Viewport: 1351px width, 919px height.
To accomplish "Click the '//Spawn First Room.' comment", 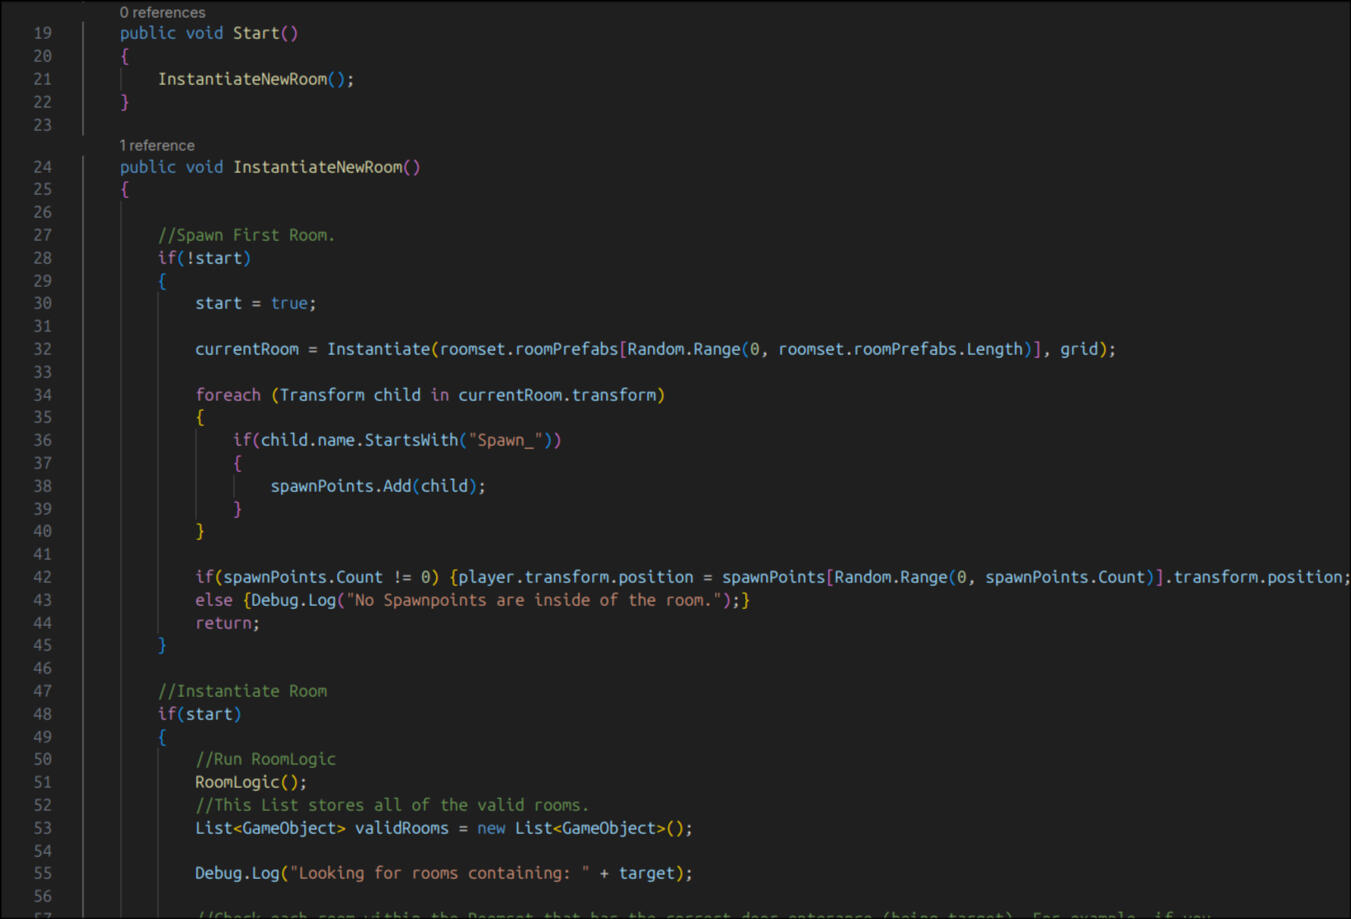I will [x=246, y=235].
